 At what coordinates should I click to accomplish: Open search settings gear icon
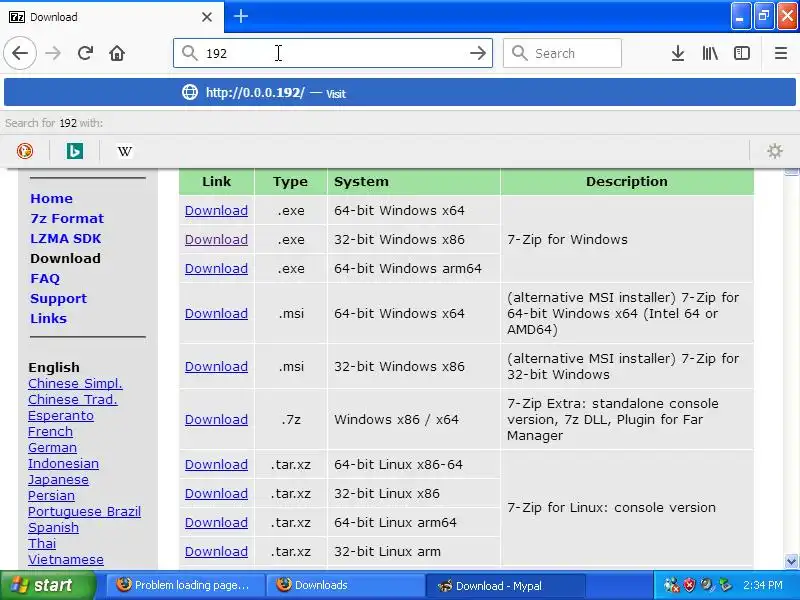point(774,151)
